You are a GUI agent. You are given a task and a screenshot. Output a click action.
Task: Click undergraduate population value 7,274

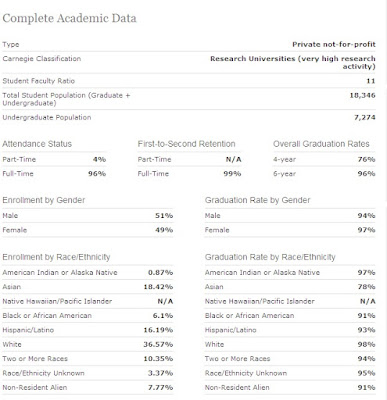click(364, 117)
